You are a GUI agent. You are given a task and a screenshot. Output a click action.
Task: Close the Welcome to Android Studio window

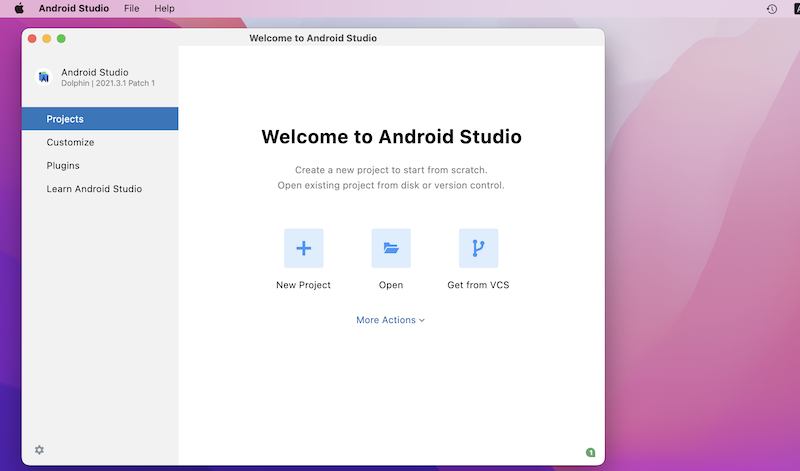tap(32, 38)
